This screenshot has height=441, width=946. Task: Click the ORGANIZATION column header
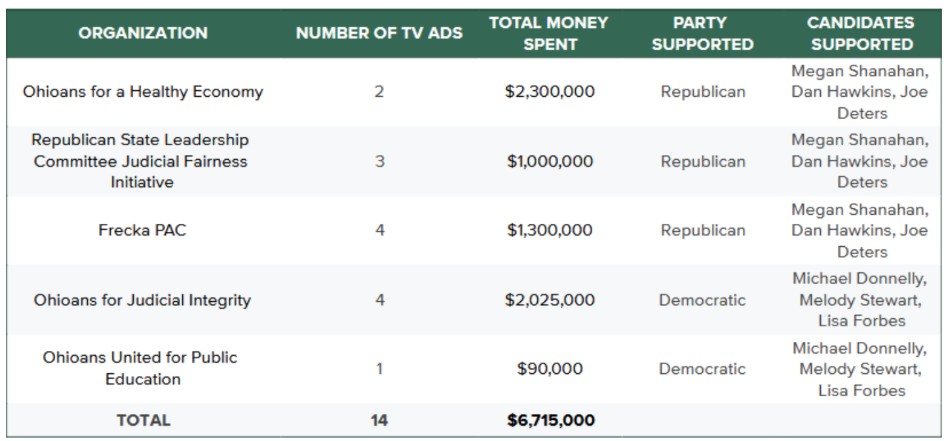[x=143, y=33]
